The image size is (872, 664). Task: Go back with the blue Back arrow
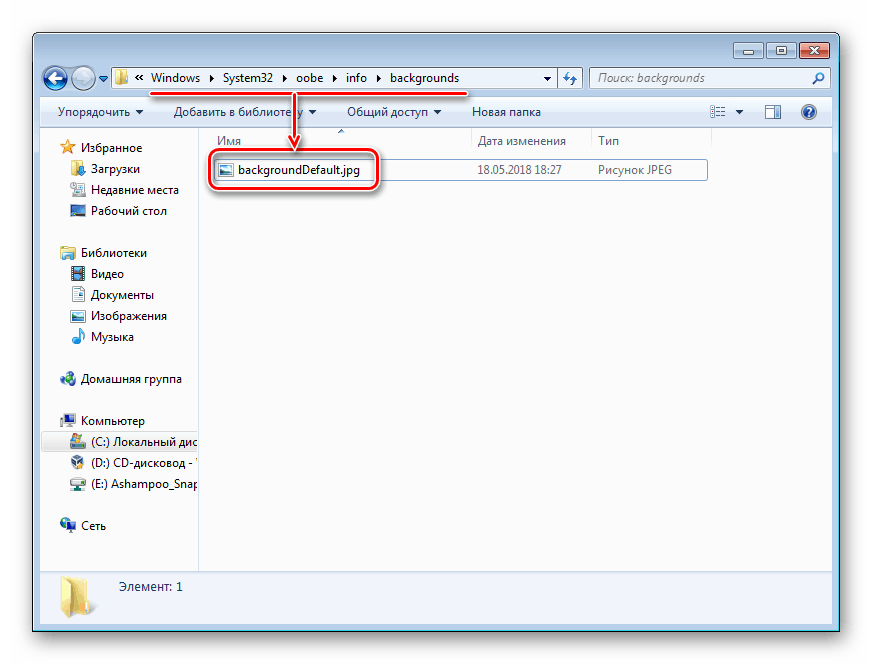coord(55,78)
